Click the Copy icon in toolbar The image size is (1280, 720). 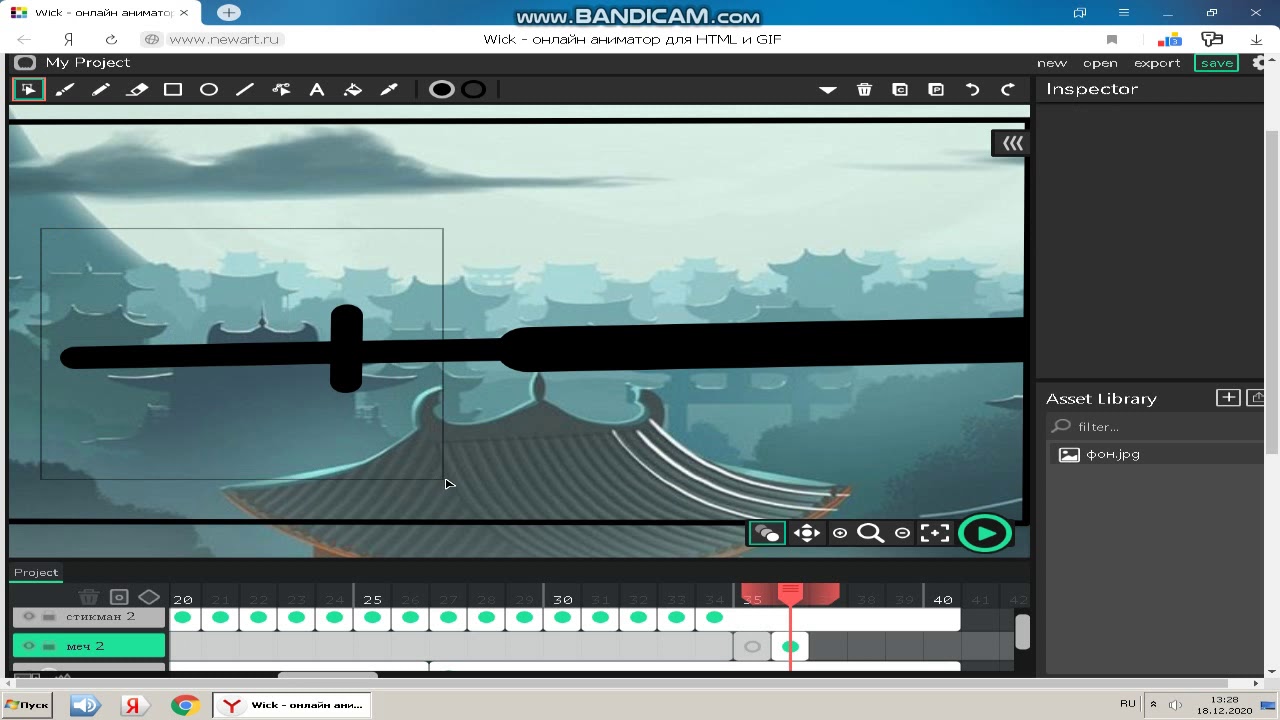[900, 89]
